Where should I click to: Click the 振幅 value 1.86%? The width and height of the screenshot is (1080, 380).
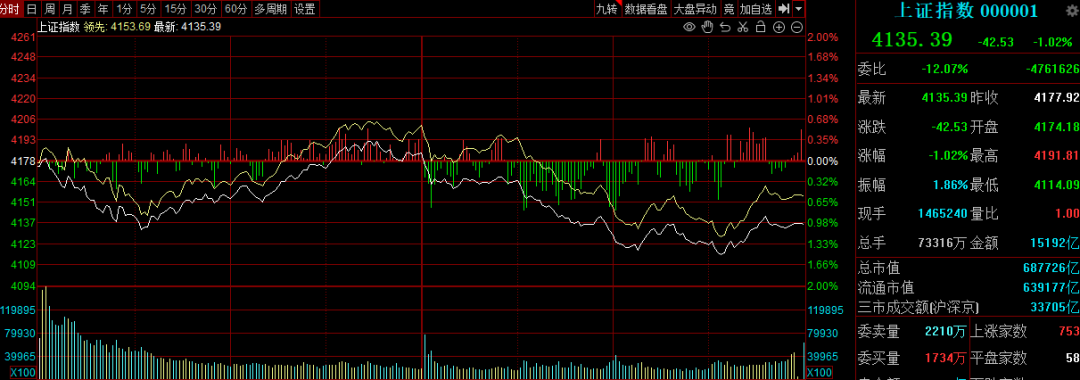coord(951,184)
